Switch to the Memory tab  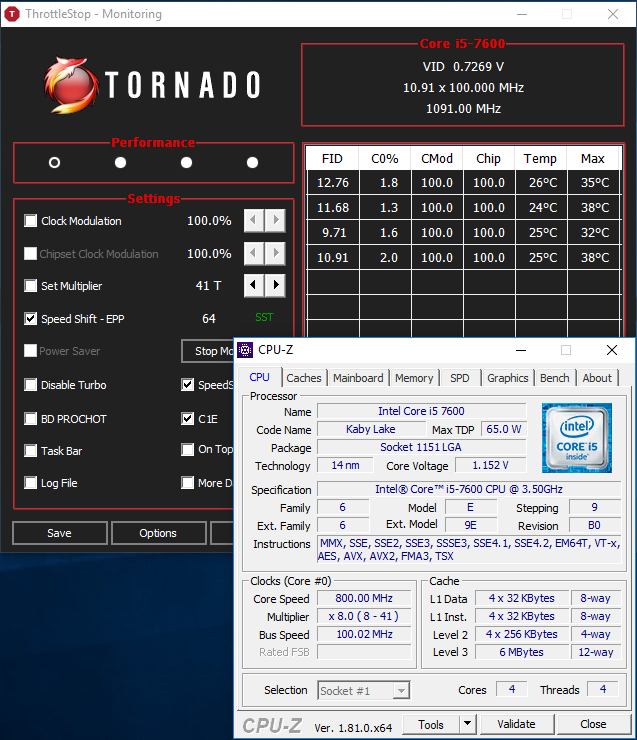click(414, 378)
